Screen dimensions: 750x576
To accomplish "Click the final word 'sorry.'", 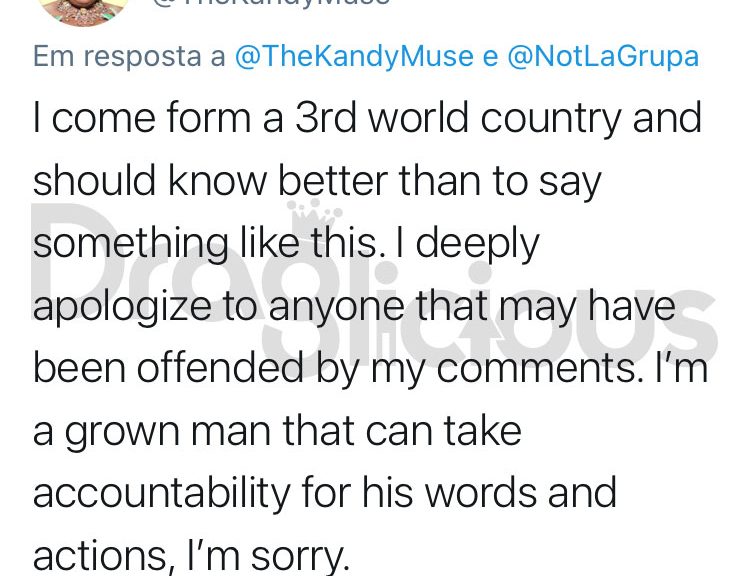I will point(298,558).
